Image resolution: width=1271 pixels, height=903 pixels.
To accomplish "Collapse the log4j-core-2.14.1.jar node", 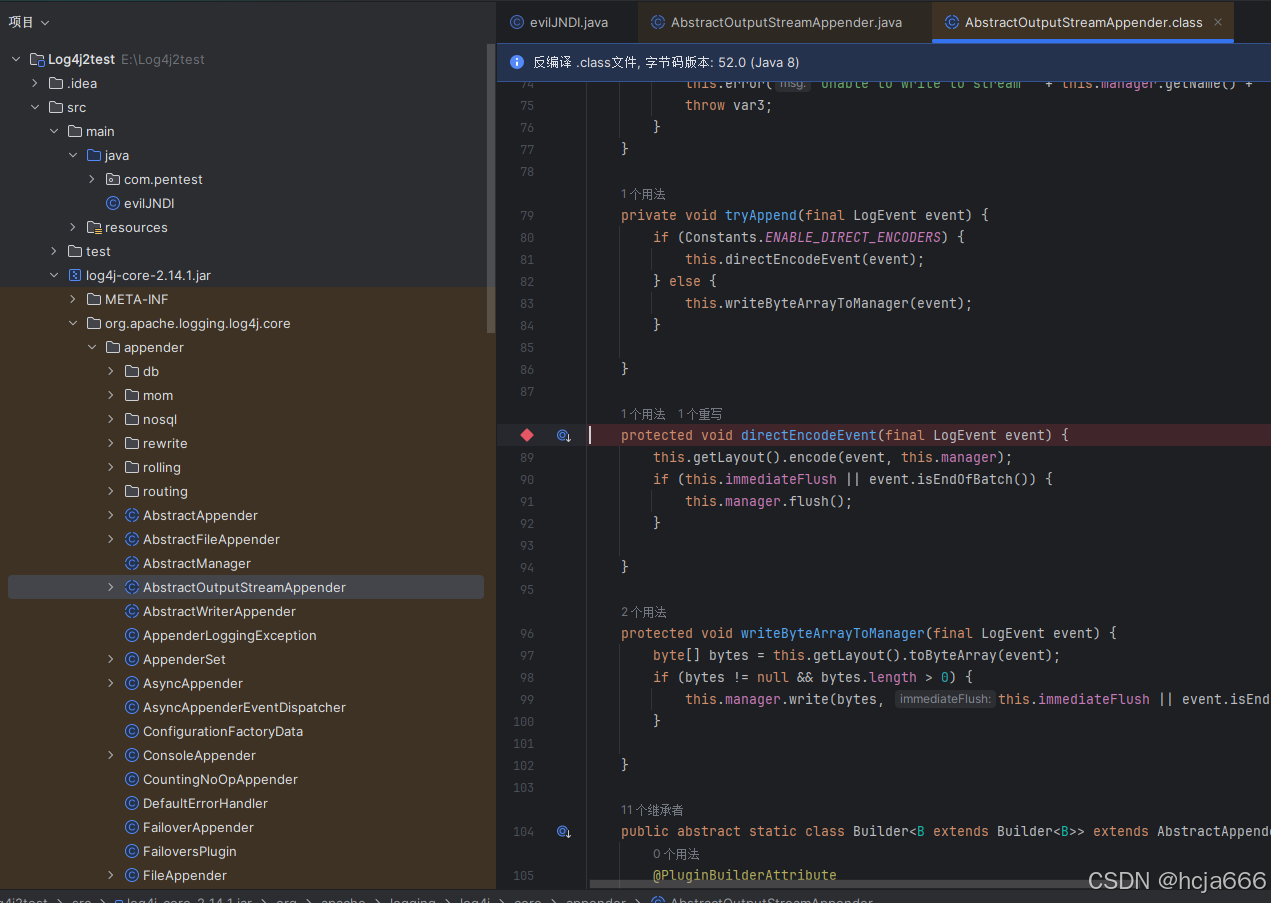I will pos(54,275).
